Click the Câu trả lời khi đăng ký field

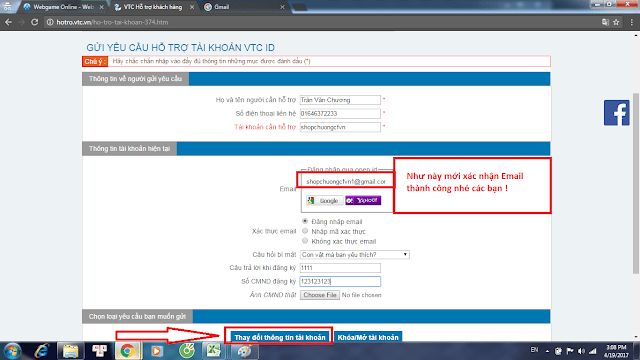point(340,268)
